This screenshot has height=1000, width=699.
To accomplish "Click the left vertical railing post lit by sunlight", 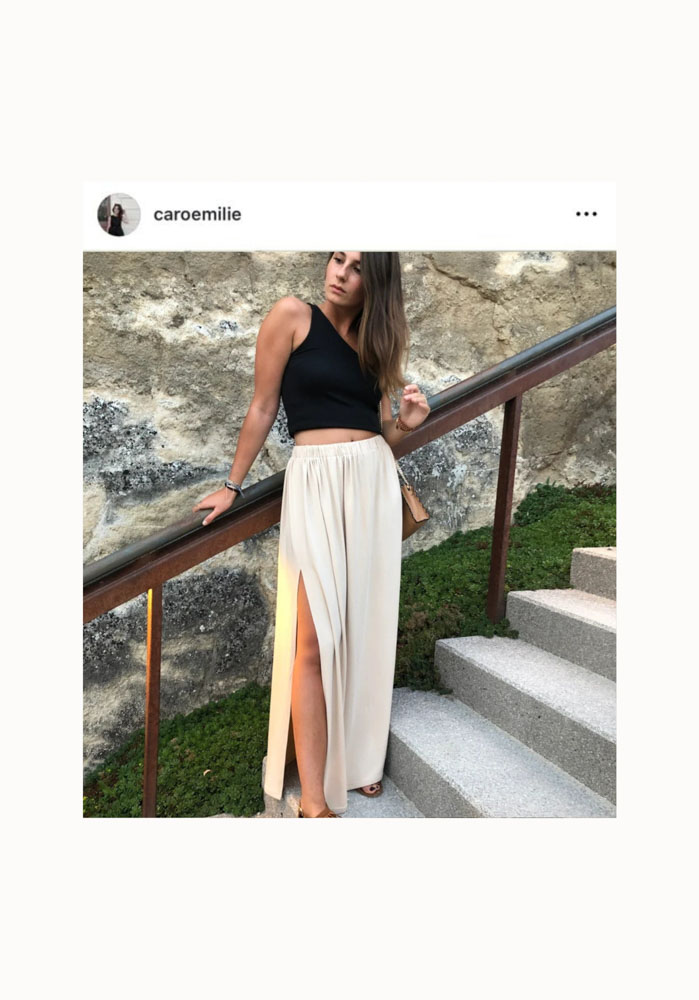I will coord(152,702).
